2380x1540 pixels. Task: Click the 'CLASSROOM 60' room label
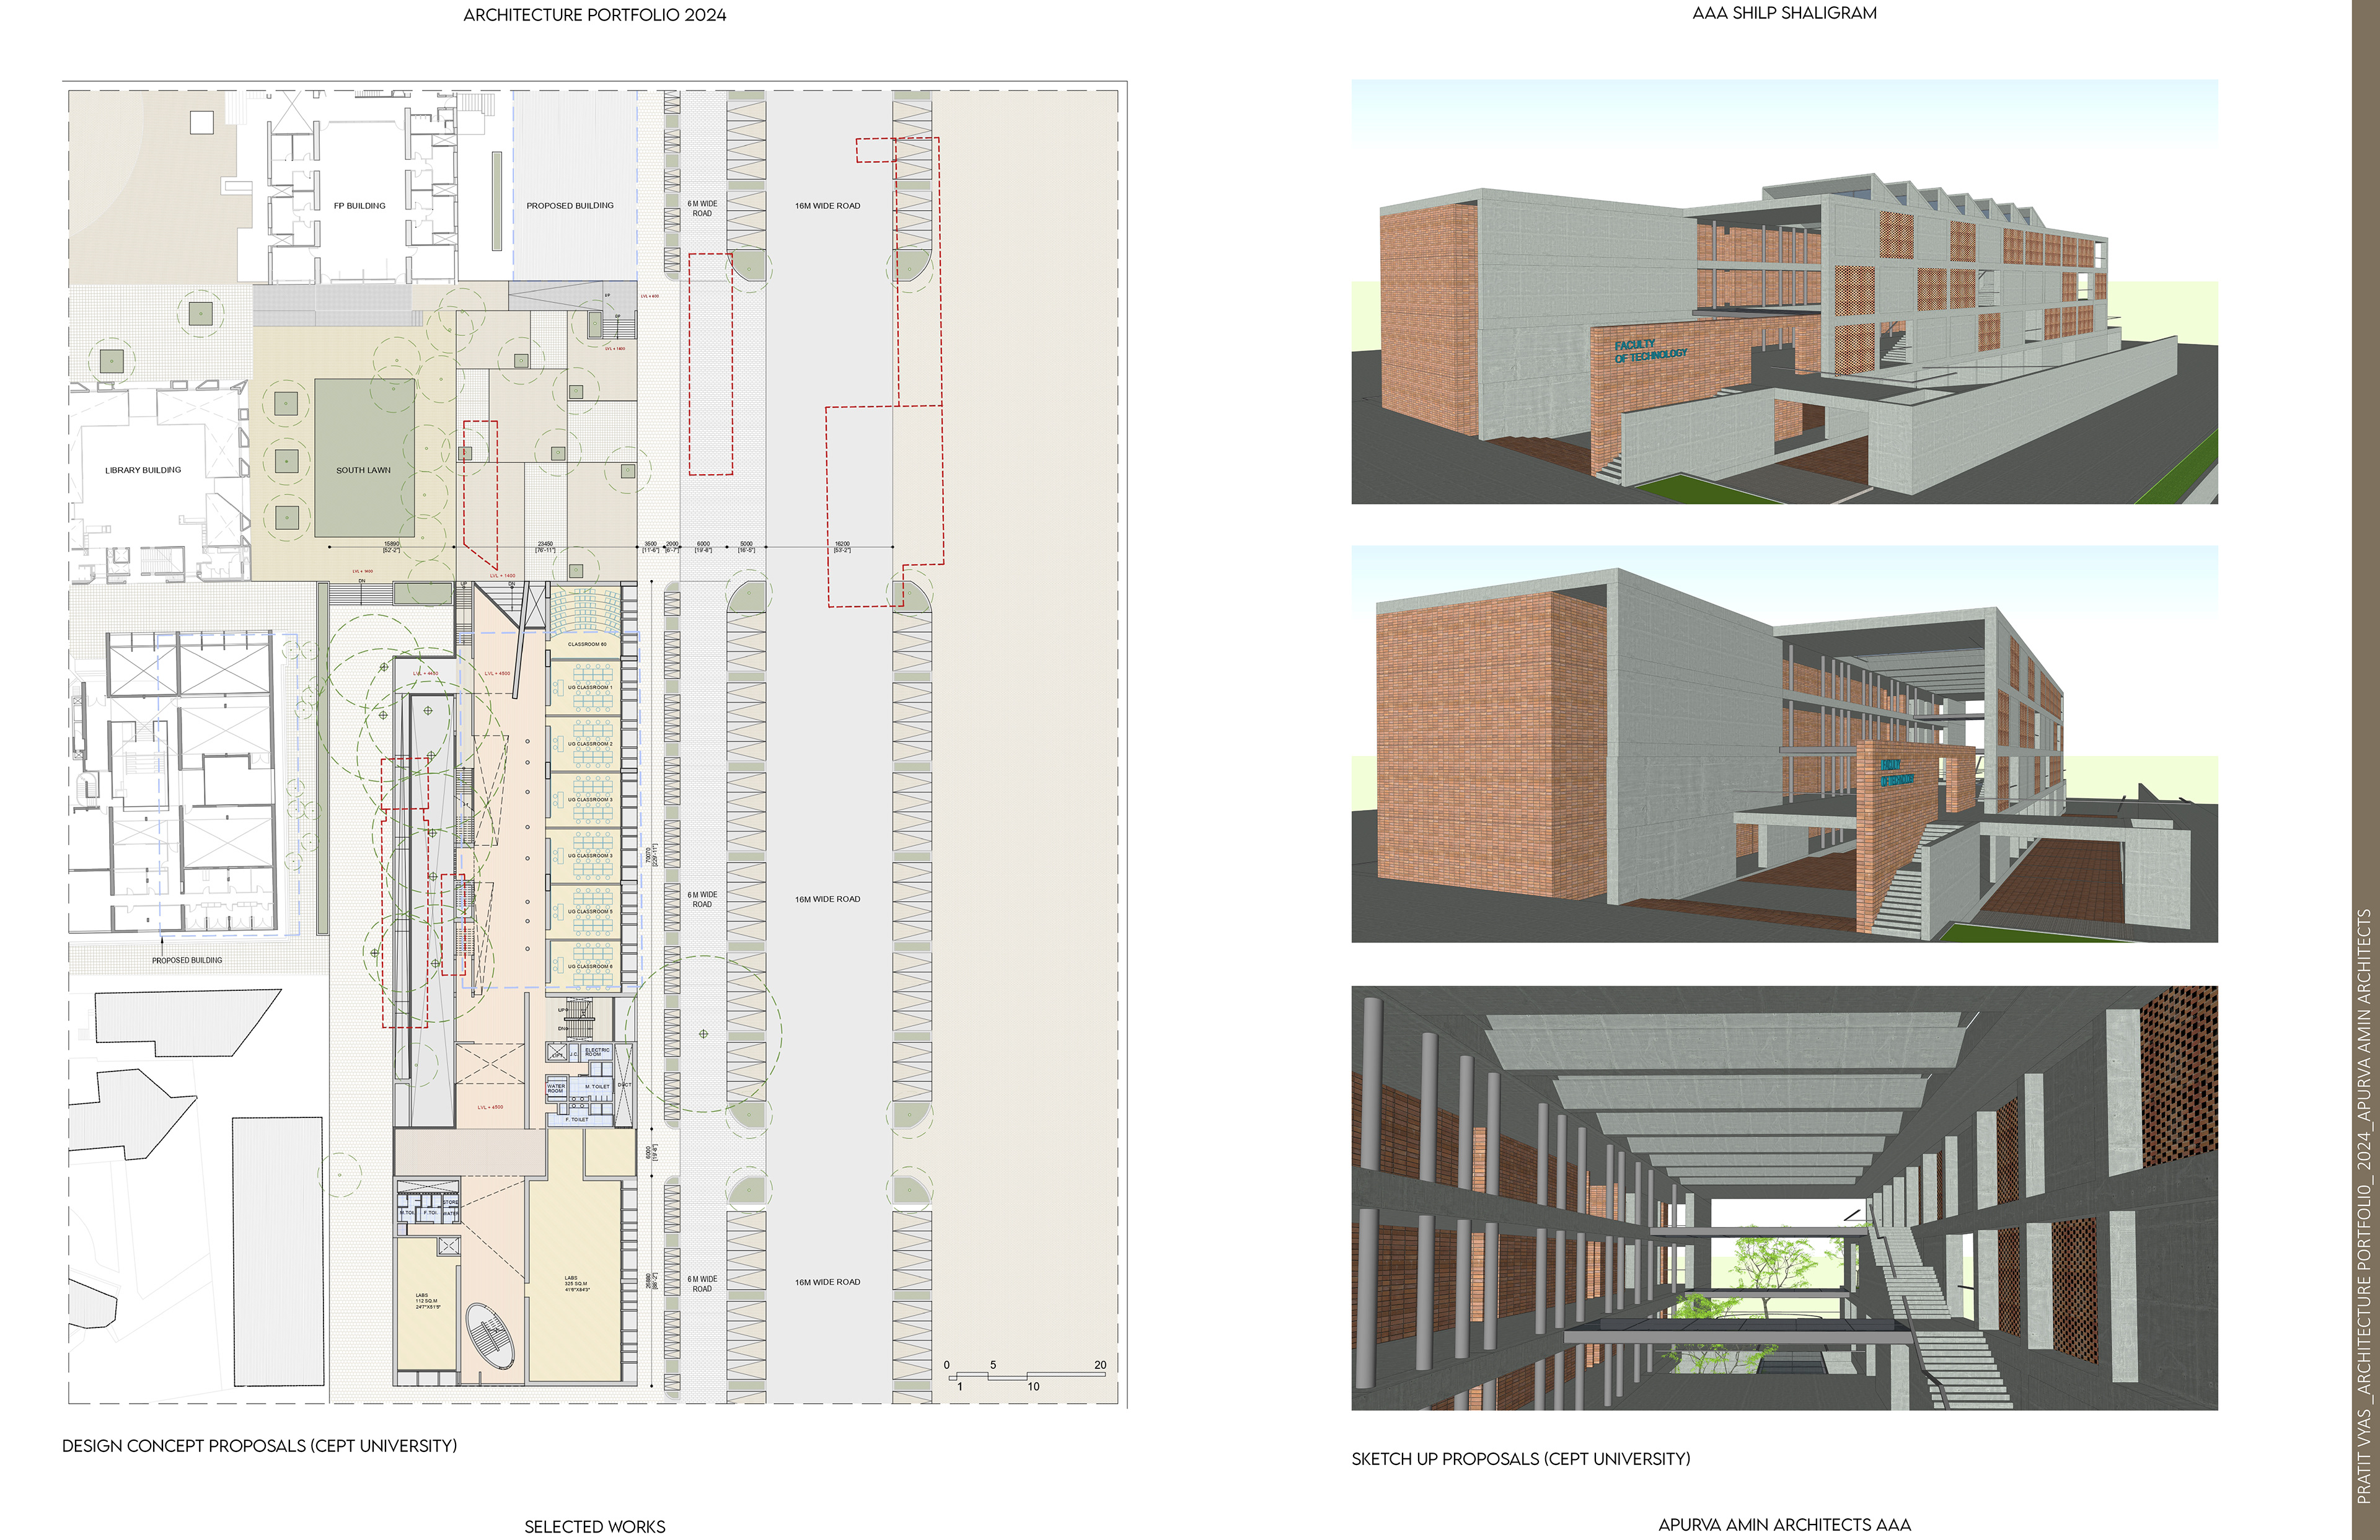coord(587,645)
